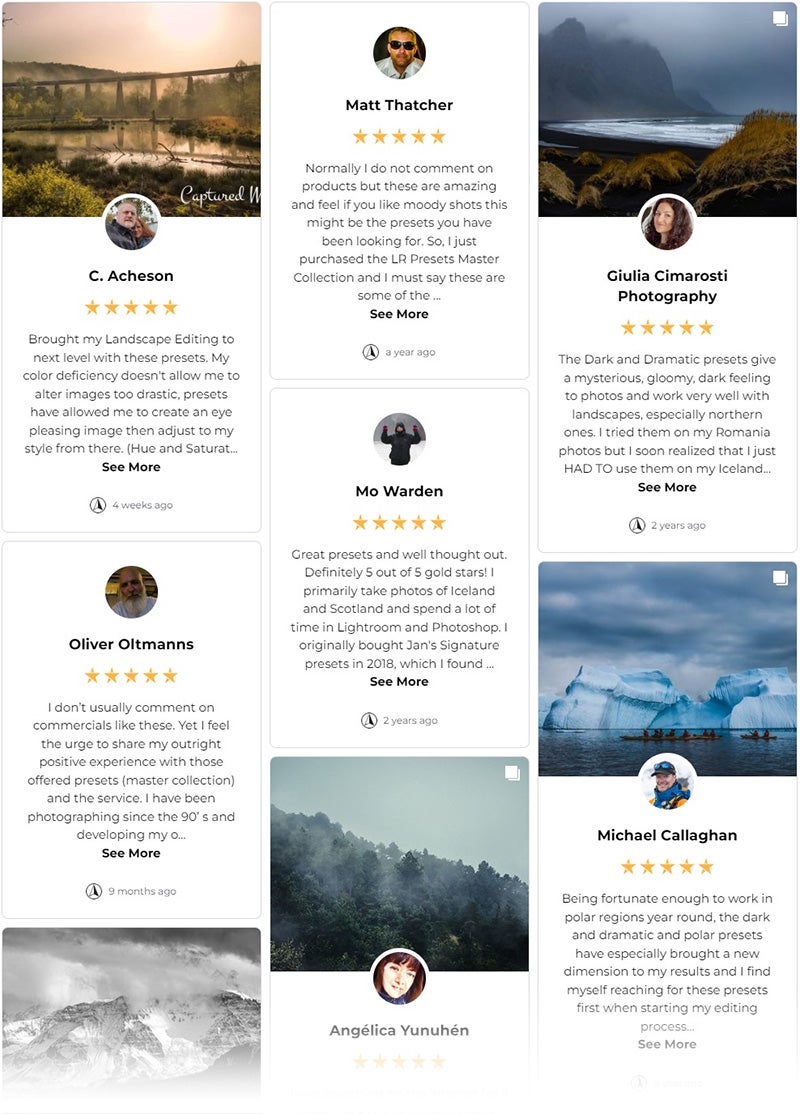Click Oliver Oltmanns' profile picture
This screenshot has height=1114, width=800.
(131, 592)
